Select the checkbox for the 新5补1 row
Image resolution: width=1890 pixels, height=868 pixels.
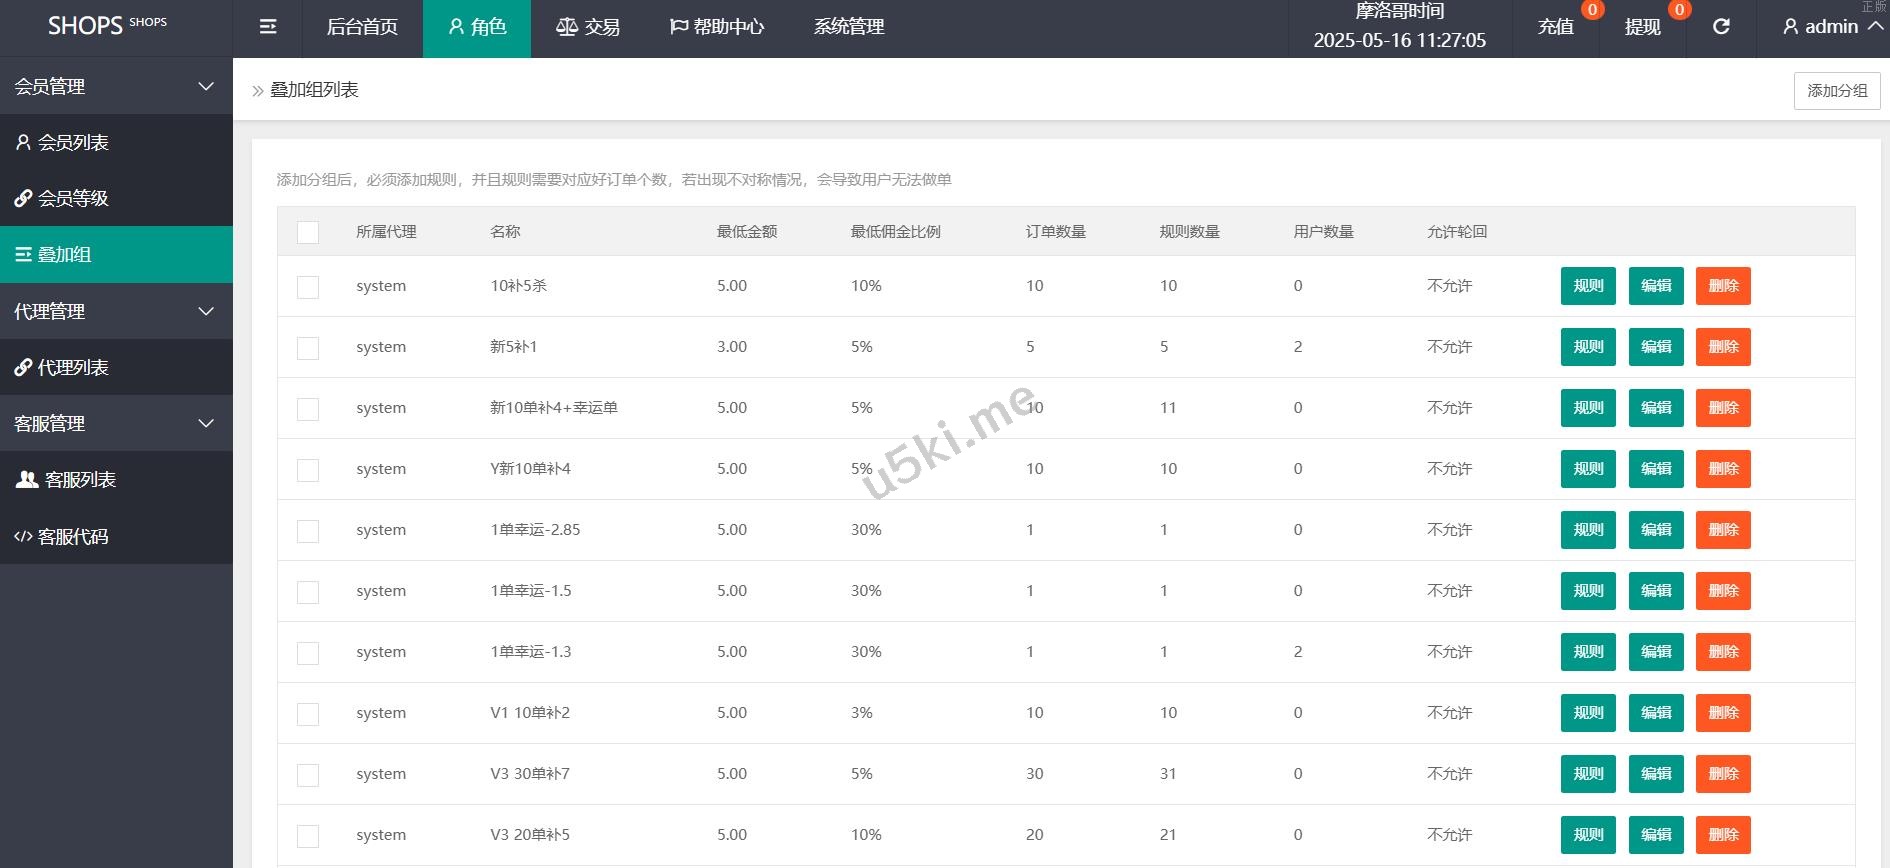tap(308, 348)
